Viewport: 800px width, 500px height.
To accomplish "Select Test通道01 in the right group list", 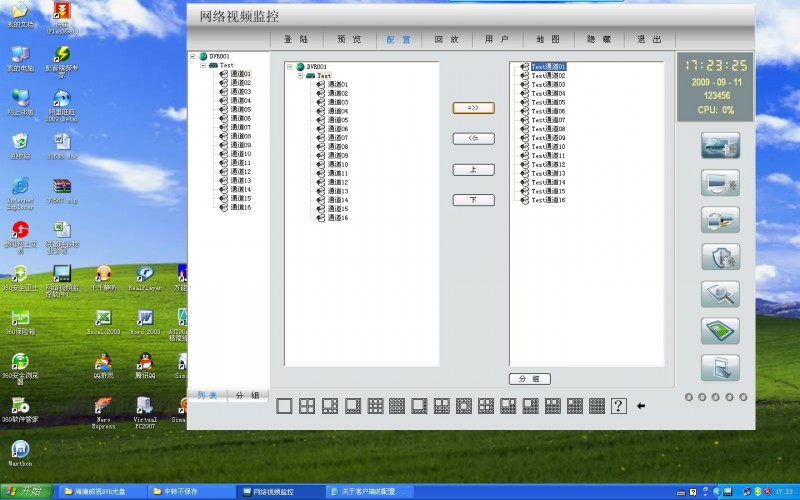I will pos(548,67).
